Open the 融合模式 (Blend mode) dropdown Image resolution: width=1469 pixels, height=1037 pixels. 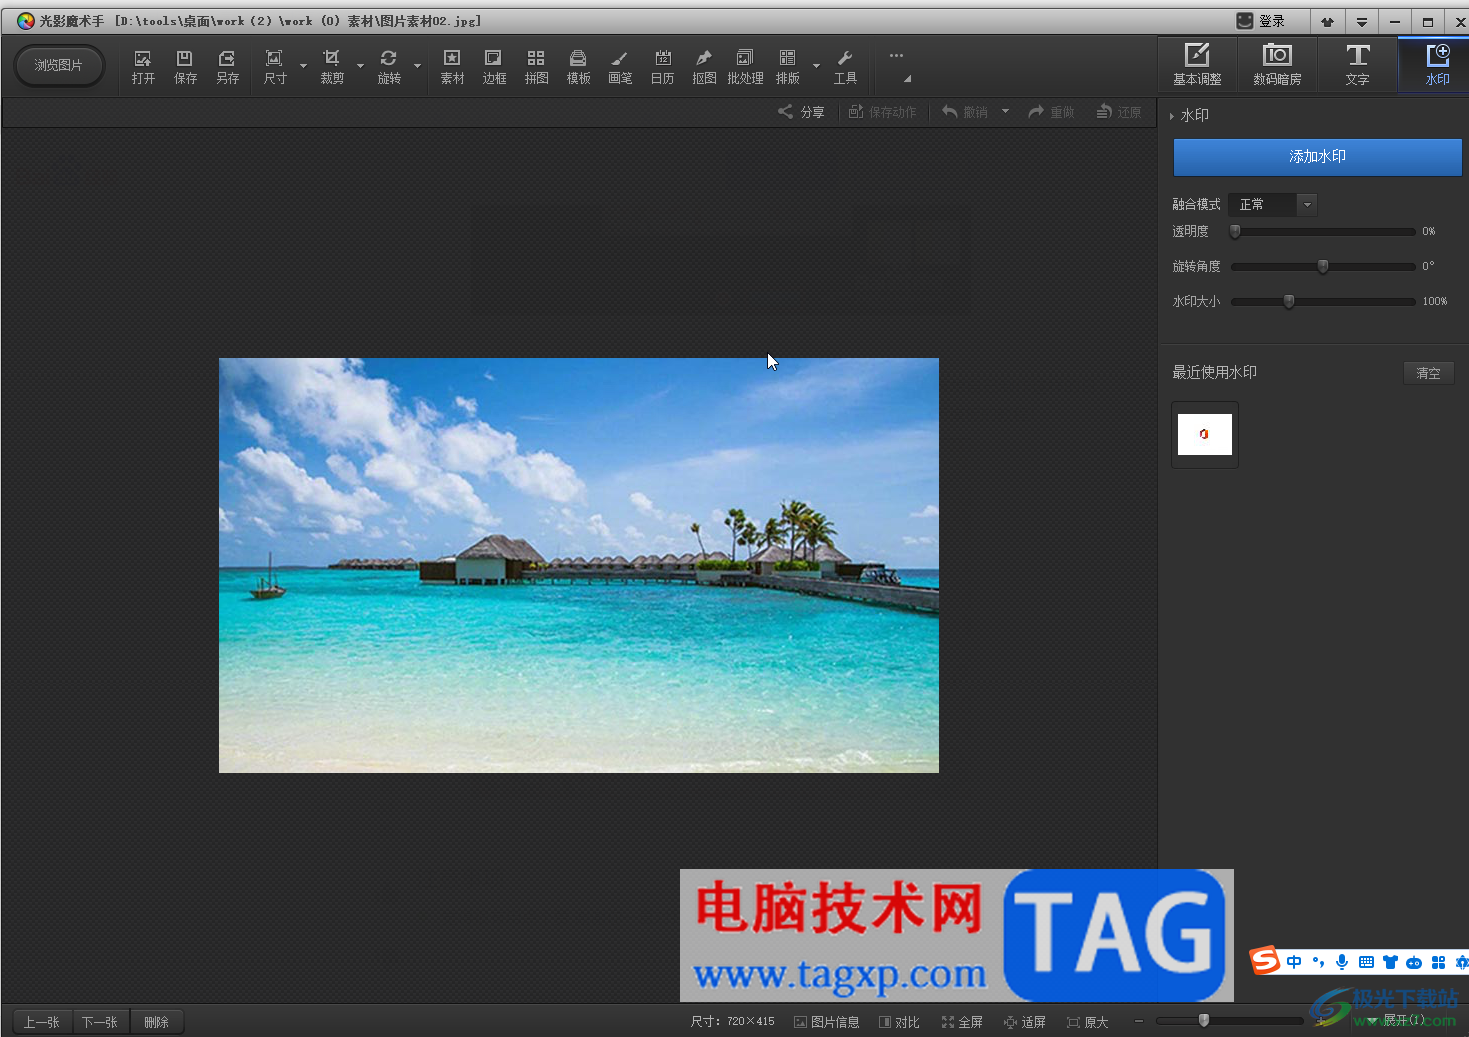tap(1272, 204)
